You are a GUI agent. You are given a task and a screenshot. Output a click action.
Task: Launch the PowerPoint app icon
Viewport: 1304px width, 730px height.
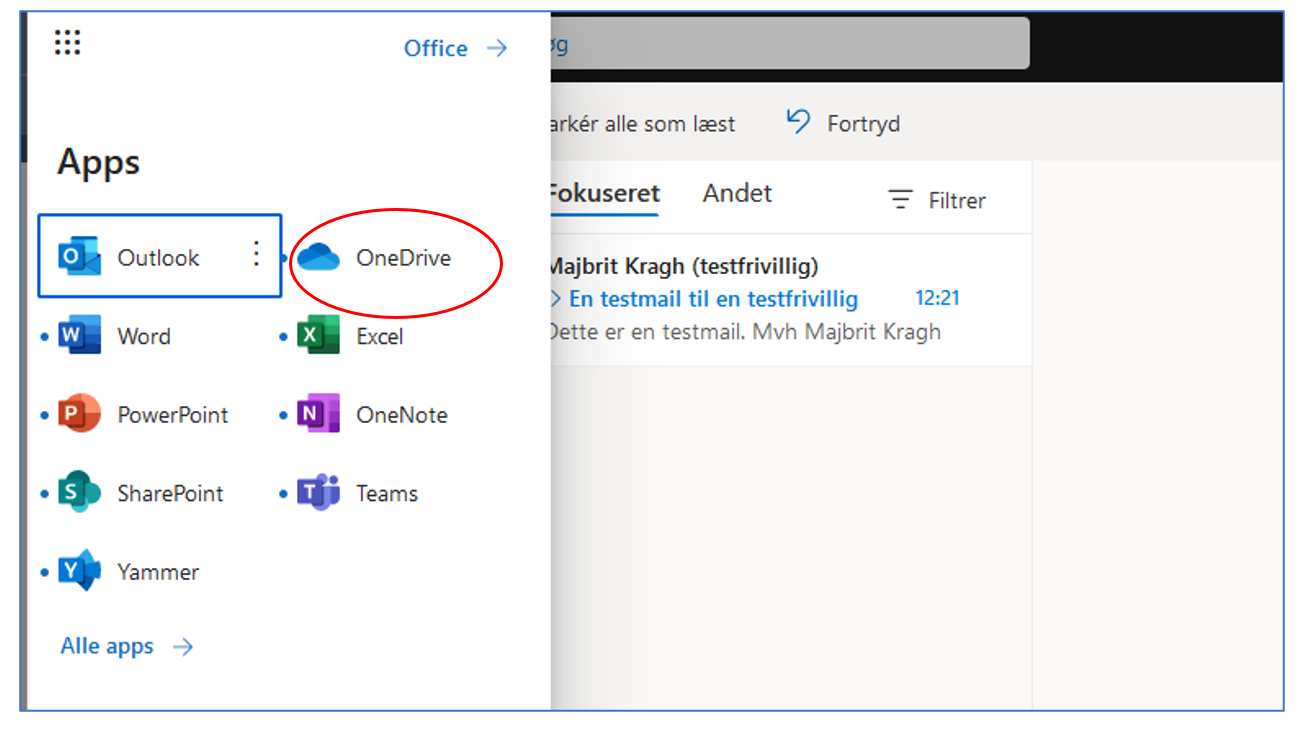coord(80,414)
